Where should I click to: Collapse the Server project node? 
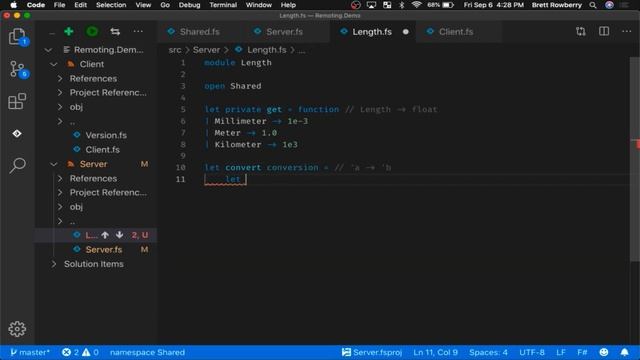click(54, 164)
